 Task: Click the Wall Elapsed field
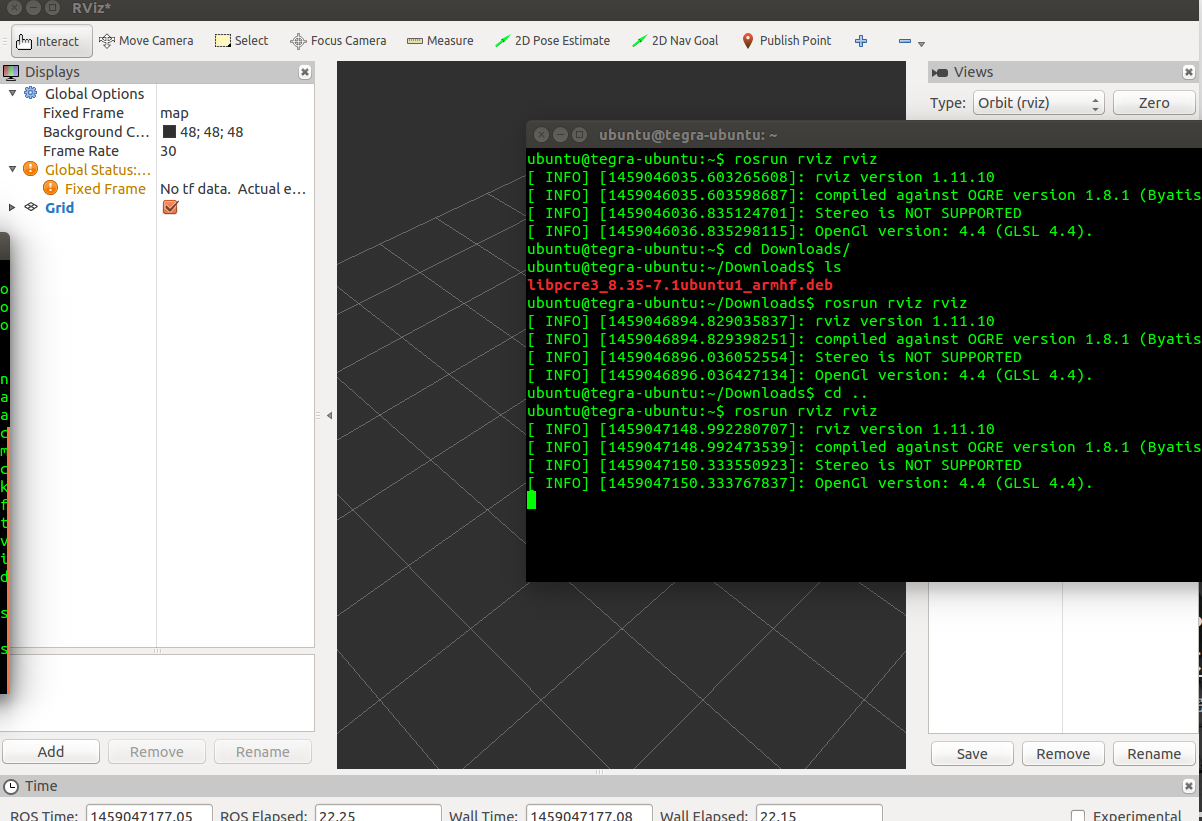[x=819, y=815]
